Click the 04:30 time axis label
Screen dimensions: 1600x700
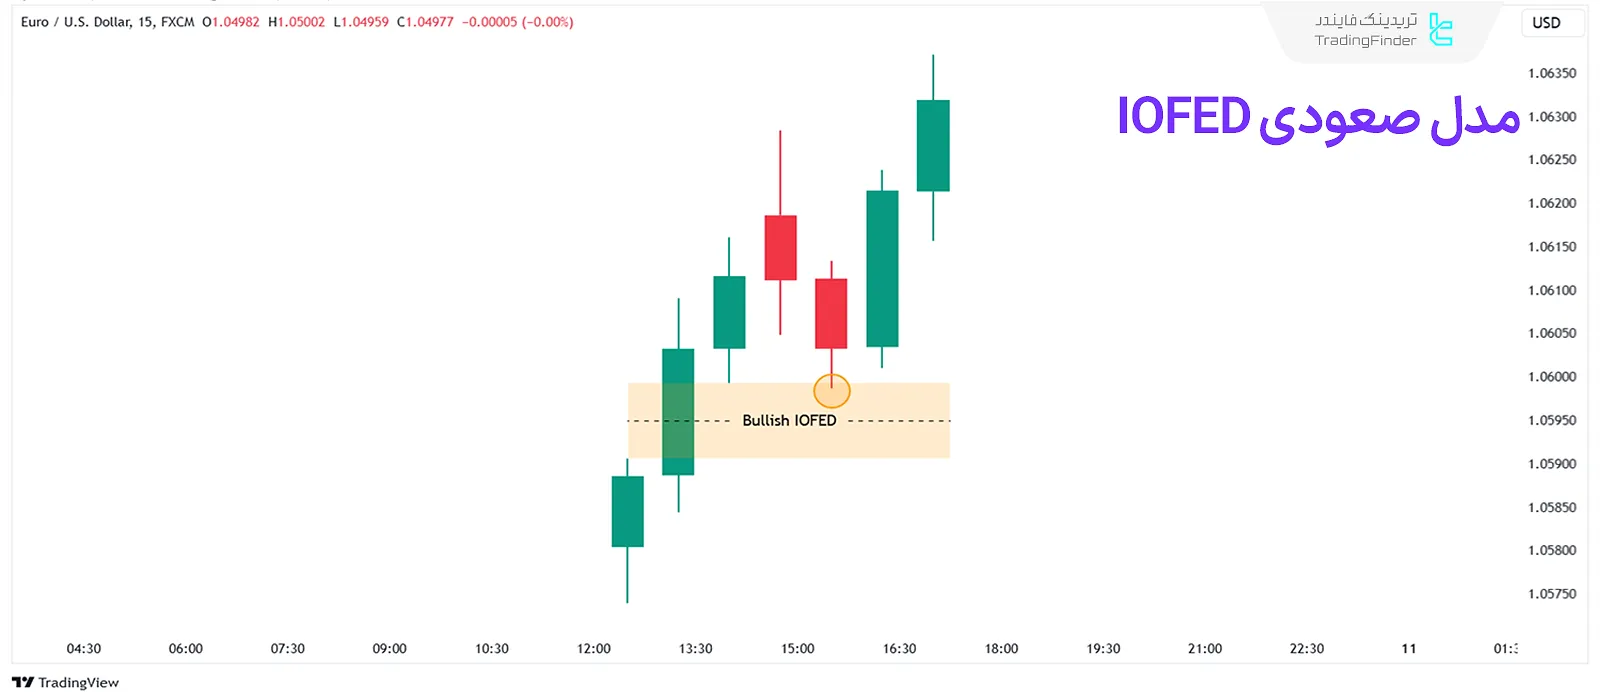coord(84,649)
